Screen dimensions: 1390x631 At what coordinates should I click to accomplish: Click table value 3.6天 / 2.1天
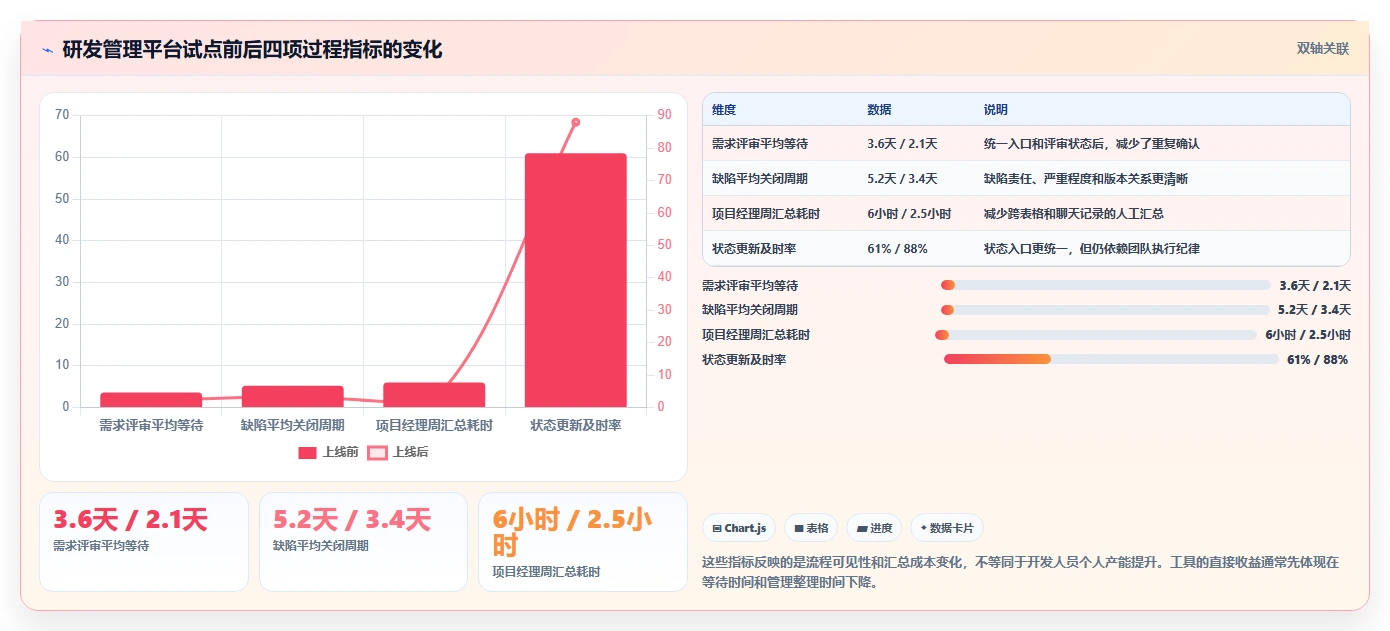click(902, 144)
